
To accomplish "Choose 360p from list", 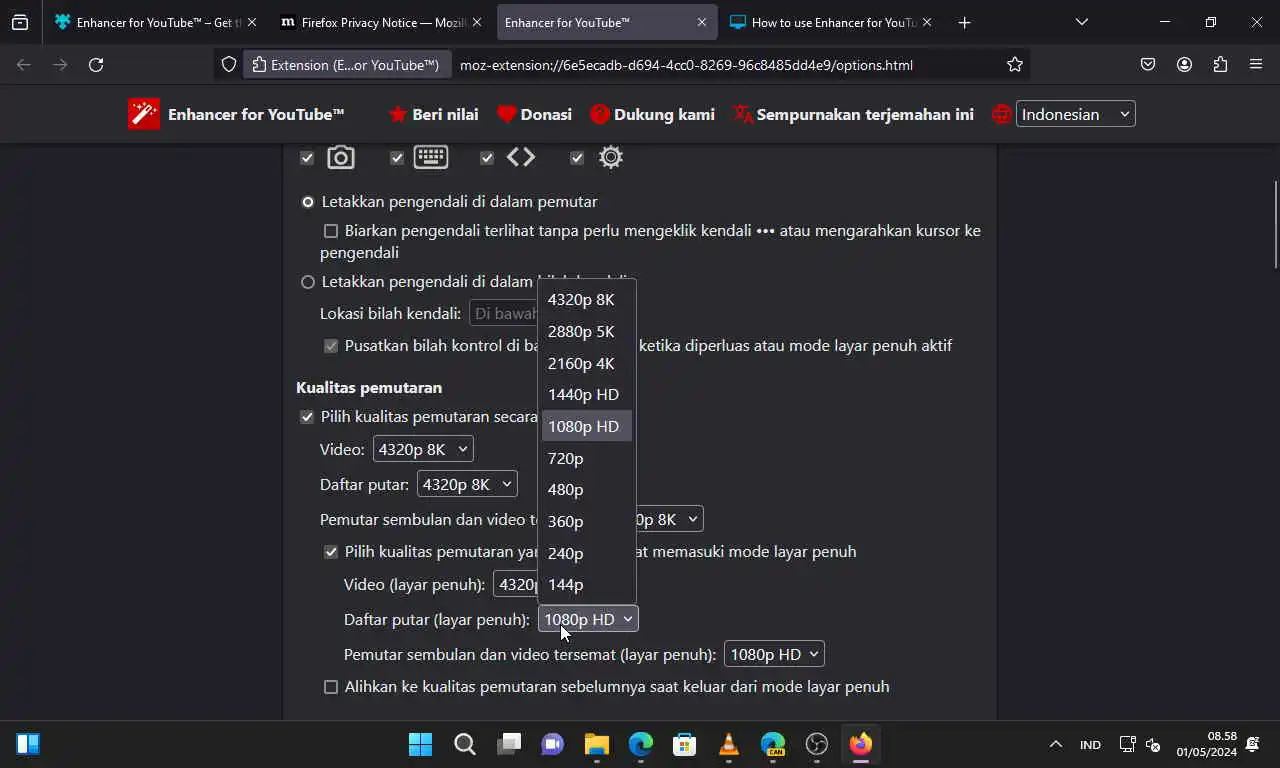I will [587, 521].
